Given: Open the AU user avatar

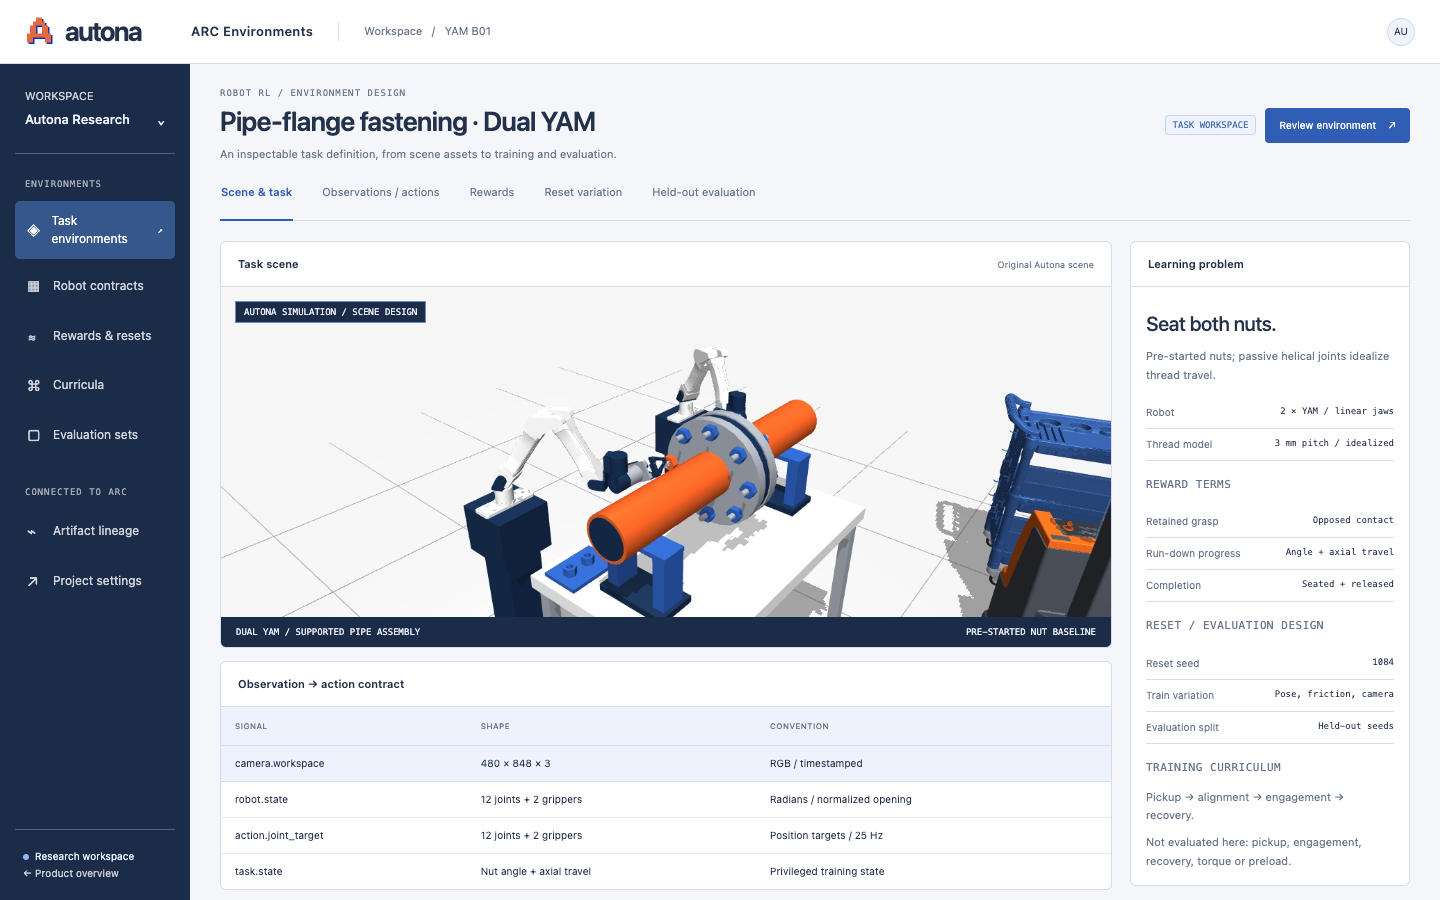Looking at the screenshot, I should click(1401, 32).
